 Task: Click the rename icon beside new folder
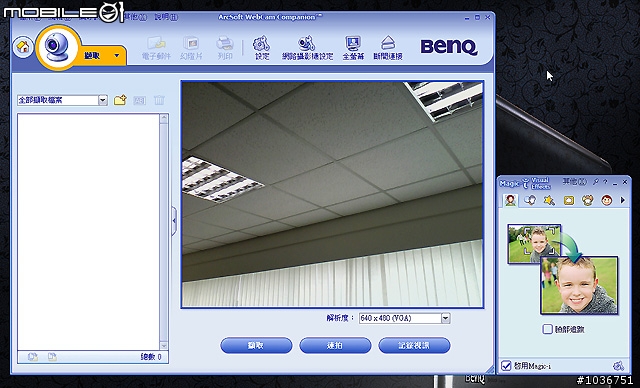(140, 100)
